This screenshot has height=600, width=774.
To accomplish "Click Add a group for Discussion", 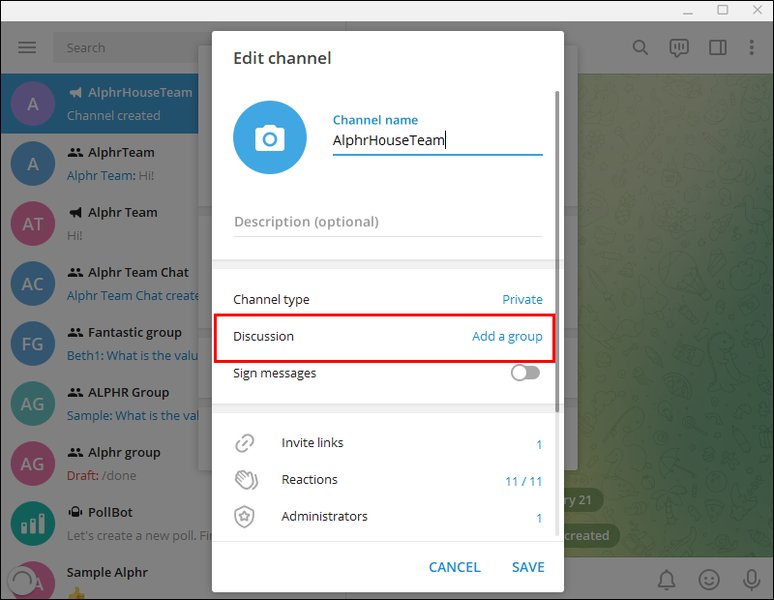I will click(x=507, y=337).
